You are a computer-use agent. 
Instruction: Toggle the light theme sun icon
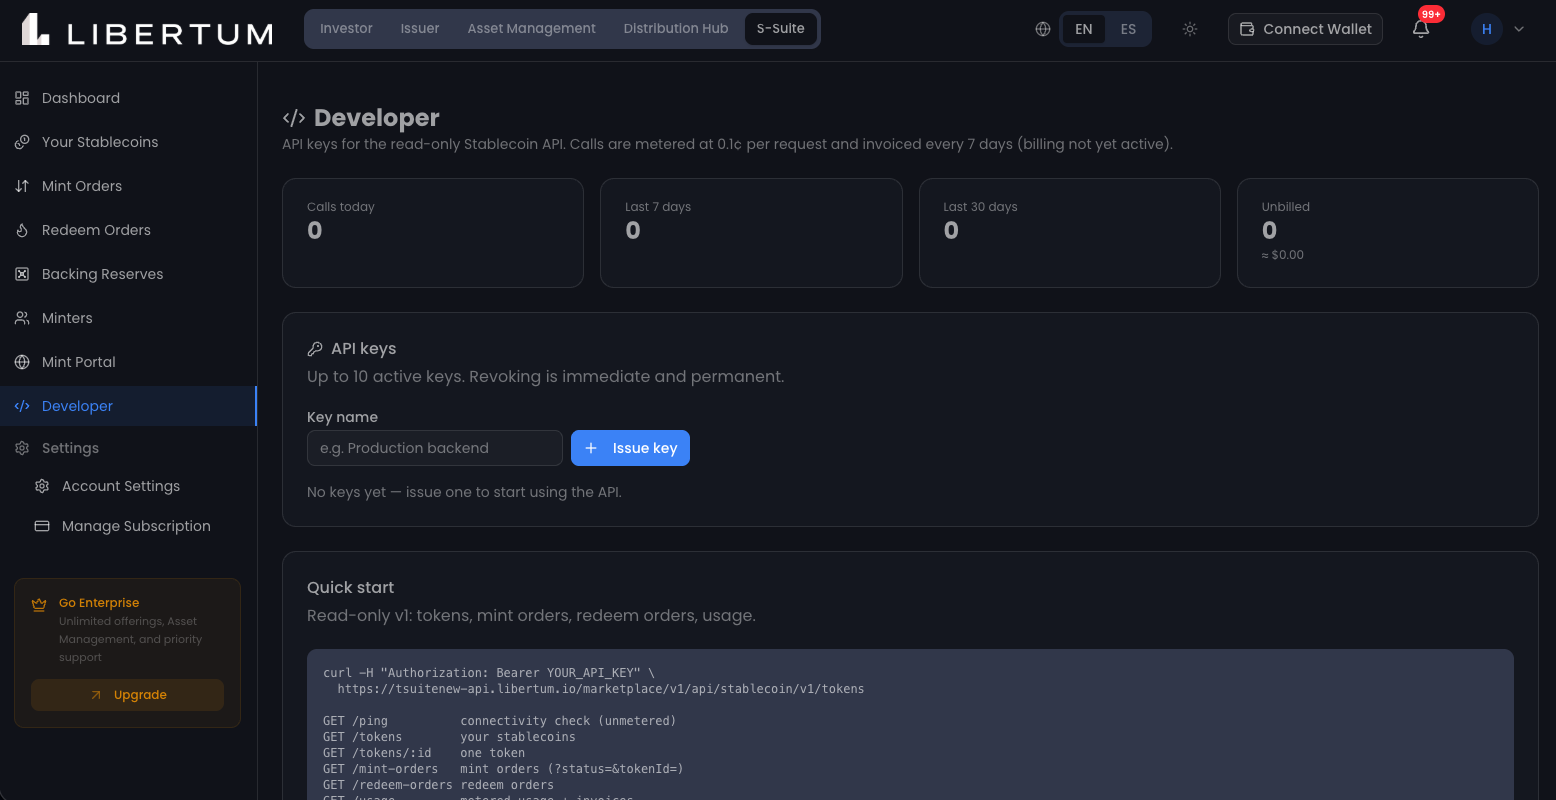tap(1190, 29)
